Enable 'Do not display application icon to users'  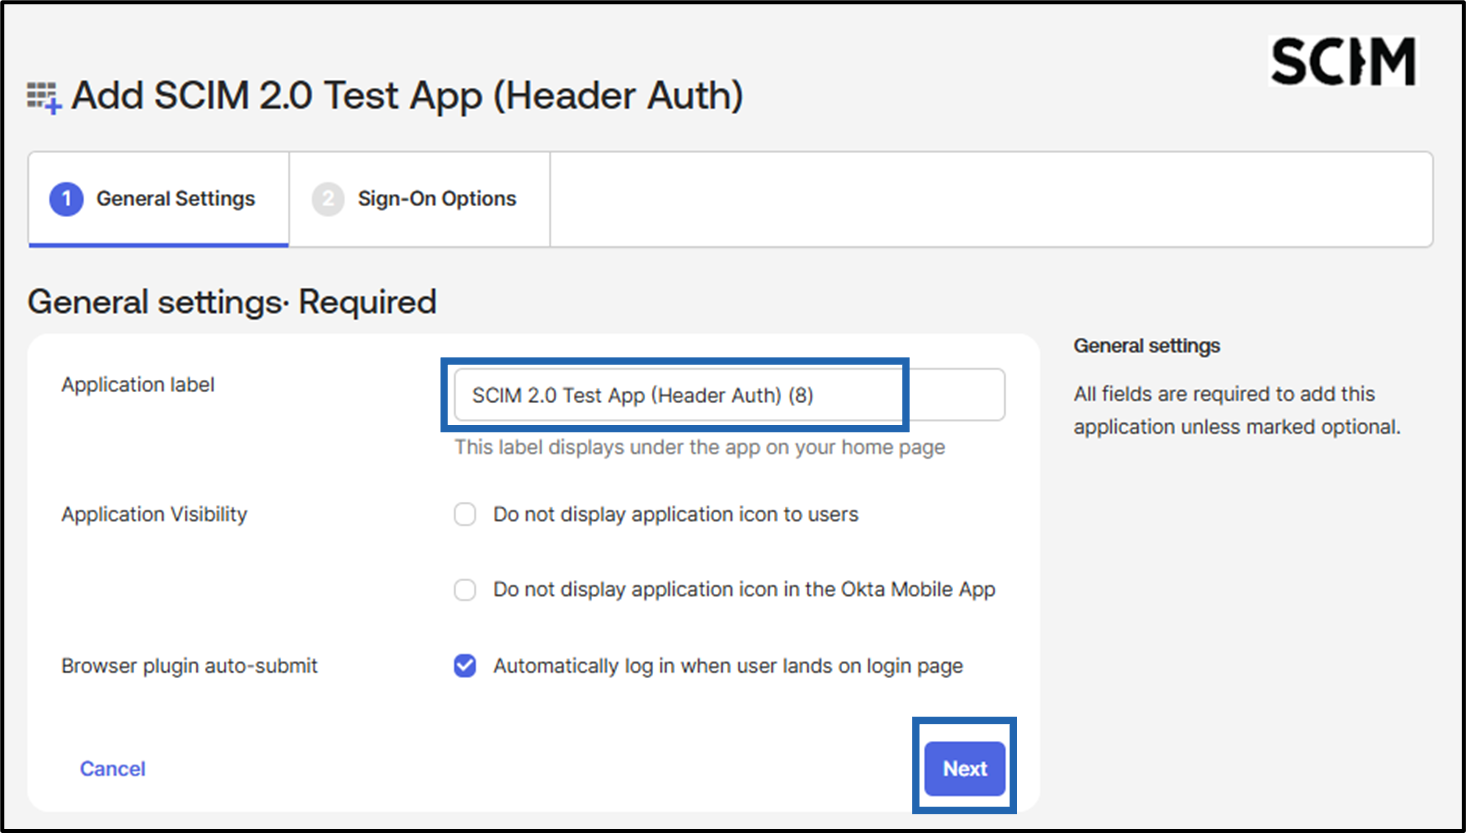pos(465,514)
